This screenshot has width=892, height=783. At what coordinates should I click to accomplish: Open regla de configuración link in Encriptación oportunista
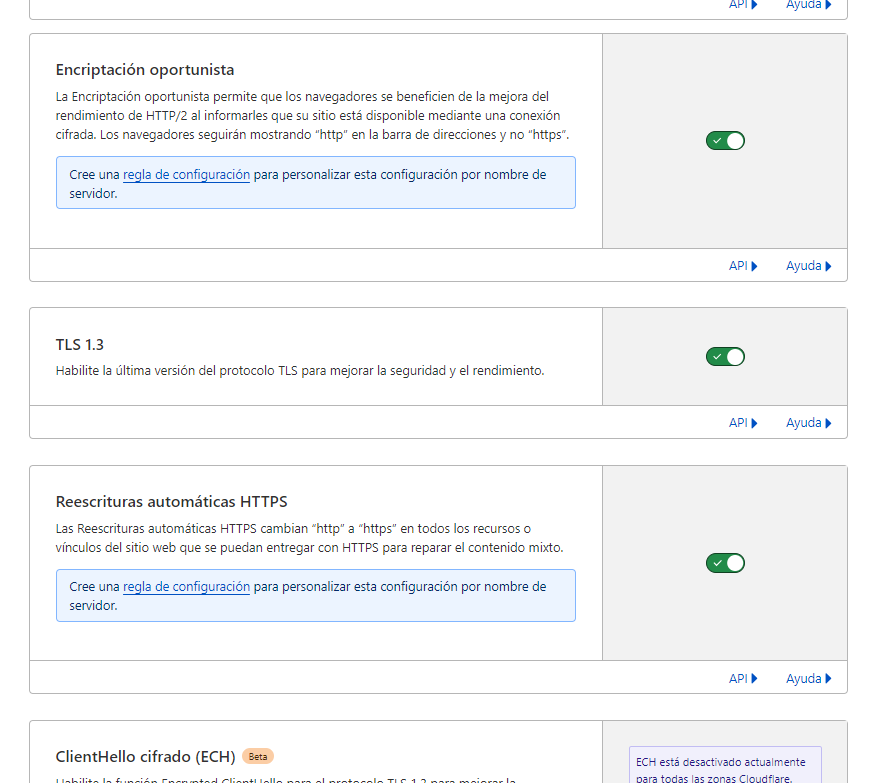coord(186,175)
